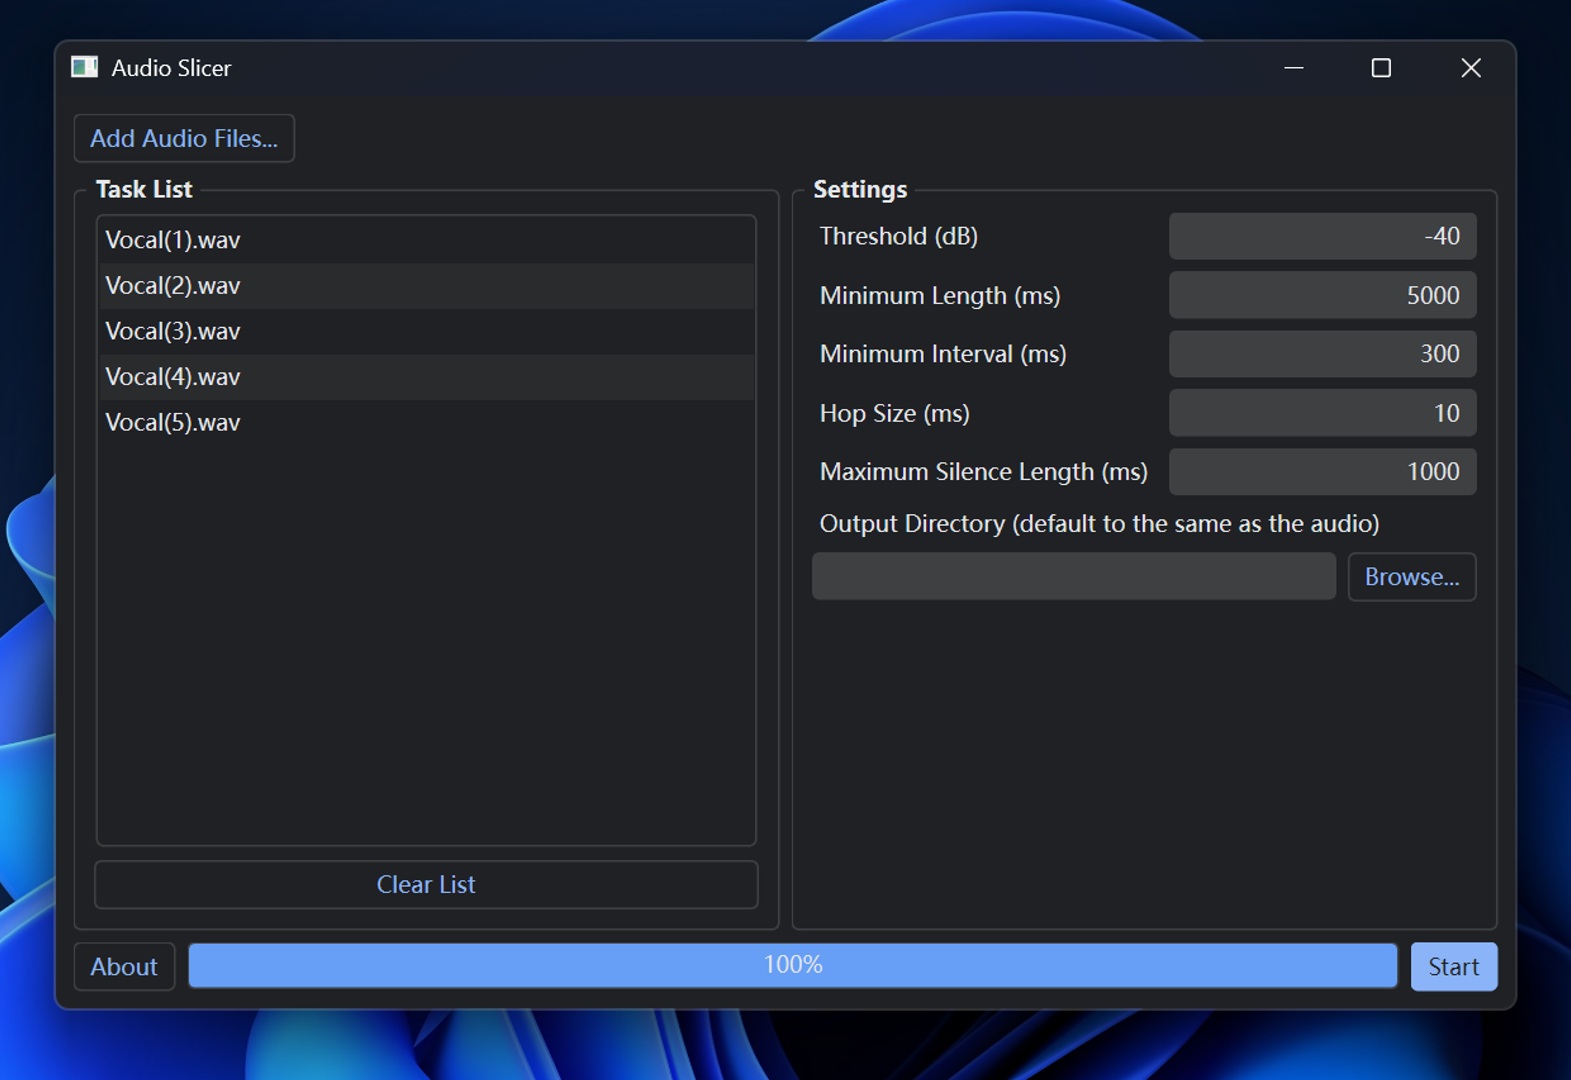The image size is (1571, 1080).
Task: Click the Minimum Interval (ms) label
Action: pos(943,354)
